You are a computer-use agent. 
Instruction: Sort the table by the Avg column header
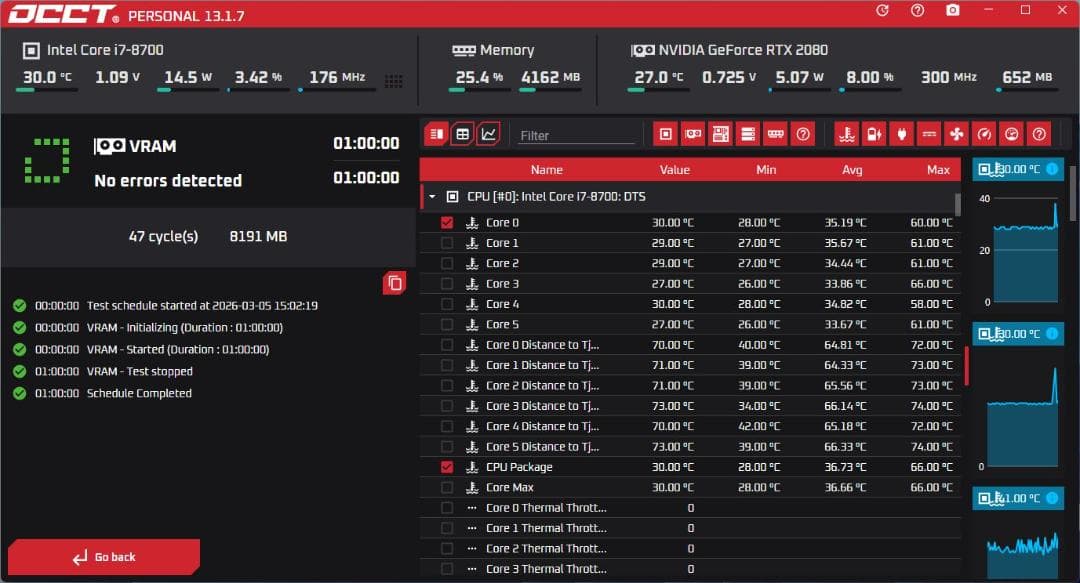click(852, 170)
